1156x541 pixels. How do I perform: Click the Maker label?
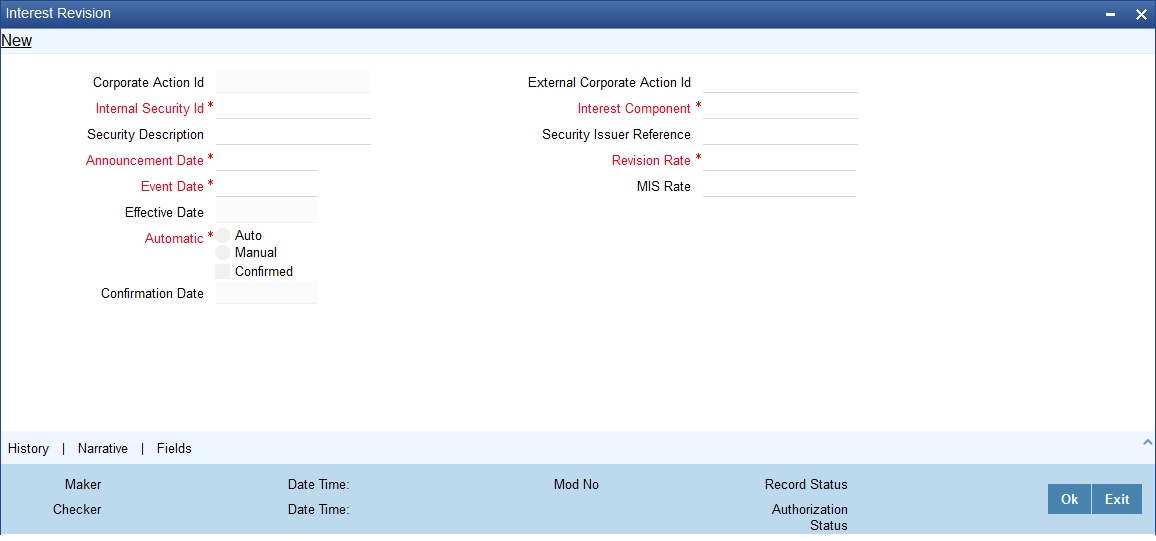click(83, 484)
